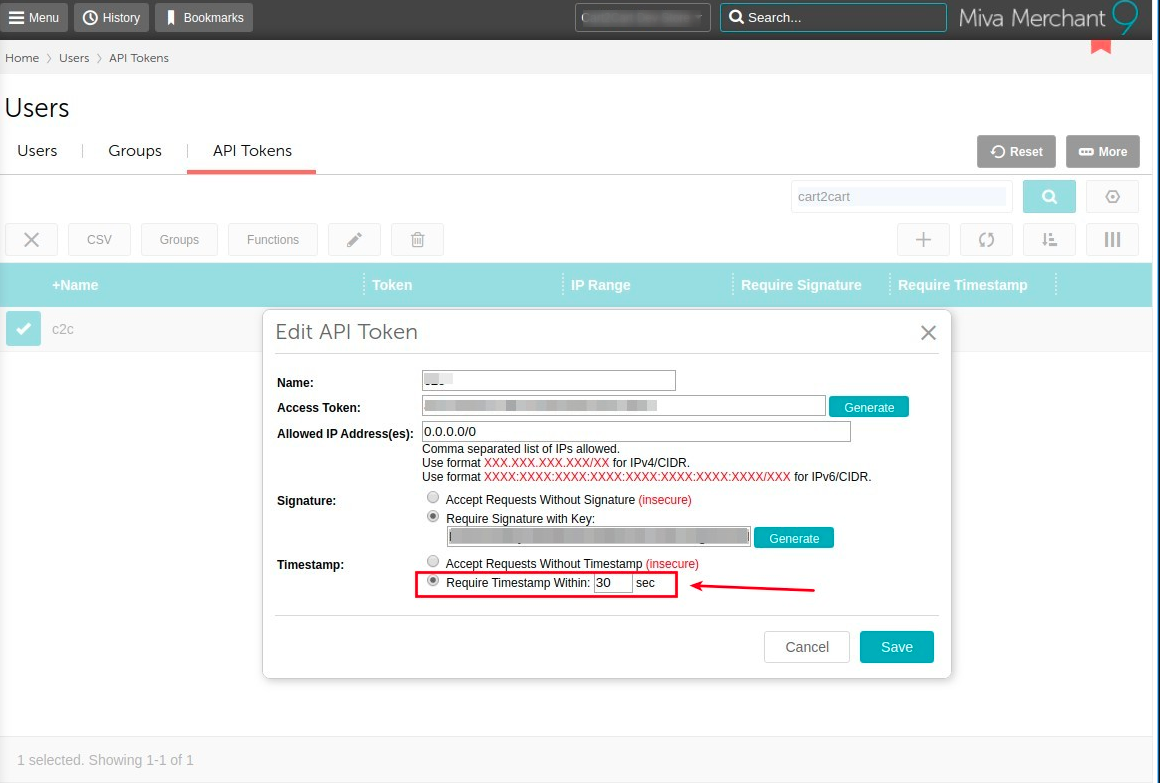Select Accept Requests Without Timestamp option
Viewport: 1160px width, 783px height.
tap(433, 562)
